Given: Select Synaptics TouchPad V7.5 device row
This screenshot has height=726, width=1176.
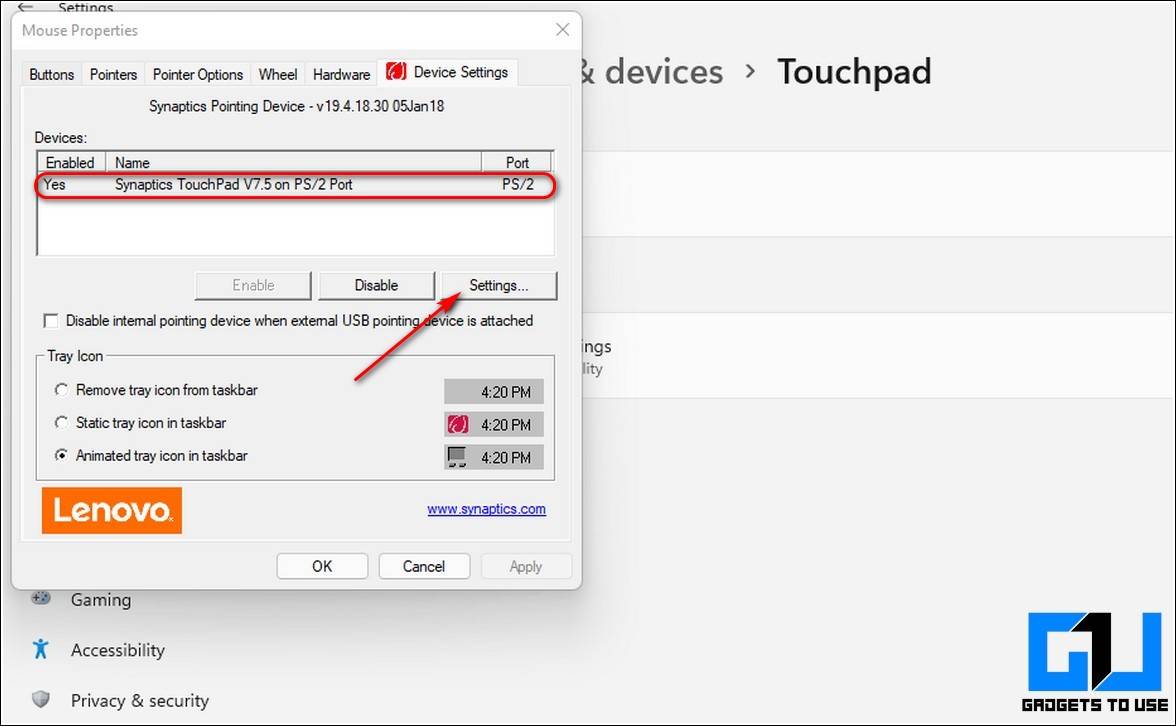Looking at the screenshot, I should (x=233, y=185).
